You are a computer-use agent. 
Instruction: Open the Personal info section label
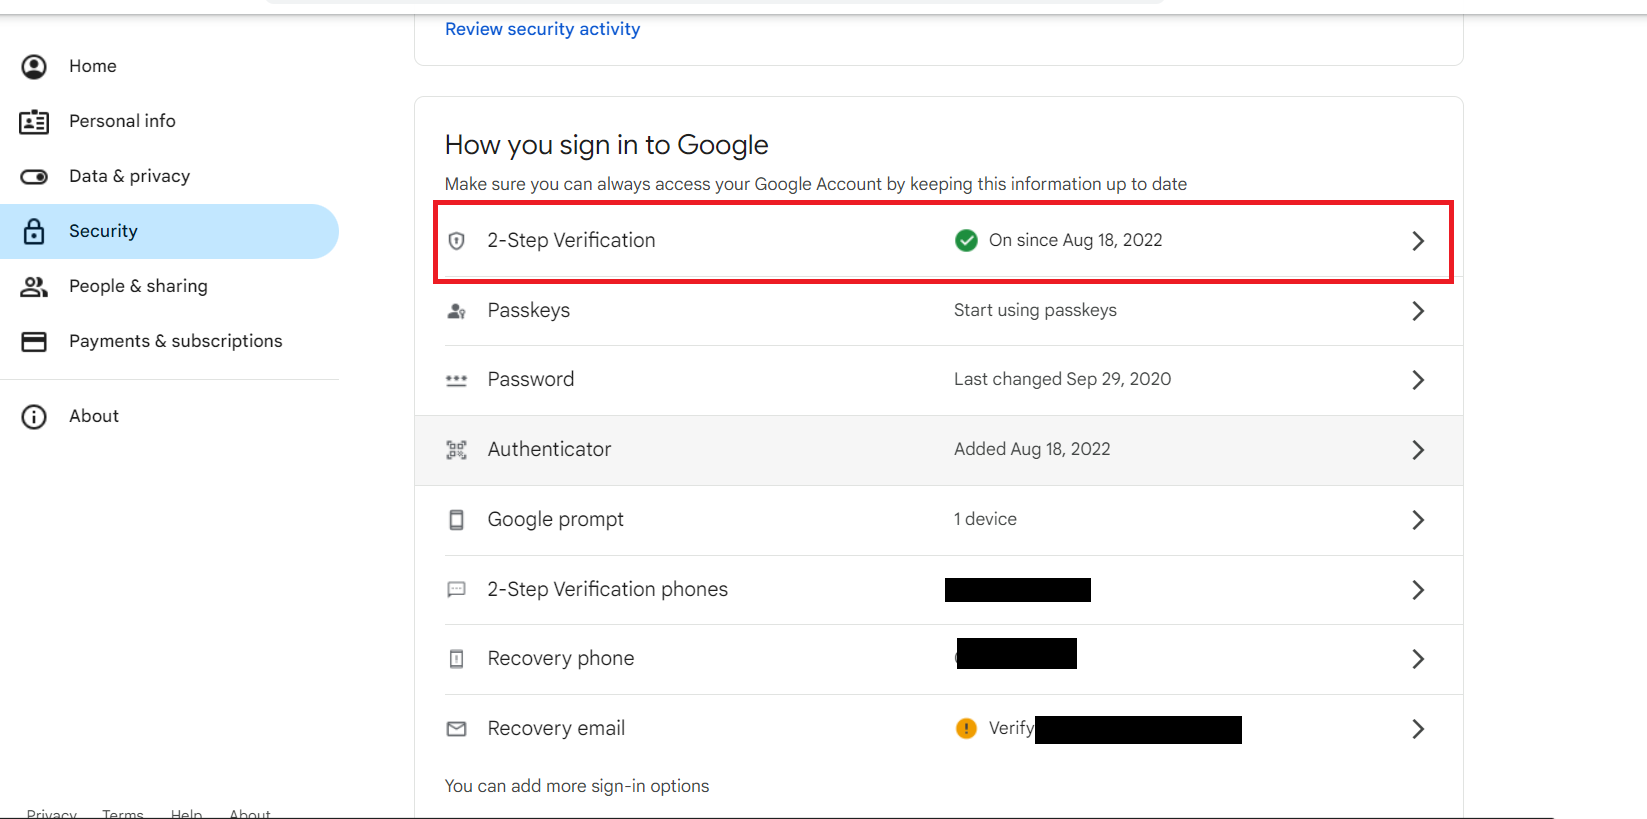pyautogui.click(x=122, y=121)
